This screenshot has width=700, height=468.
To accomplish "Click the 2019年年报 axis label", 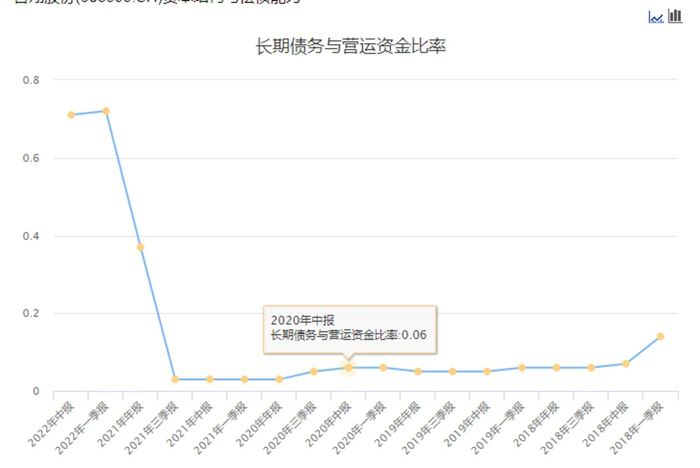I will (397, 424).
